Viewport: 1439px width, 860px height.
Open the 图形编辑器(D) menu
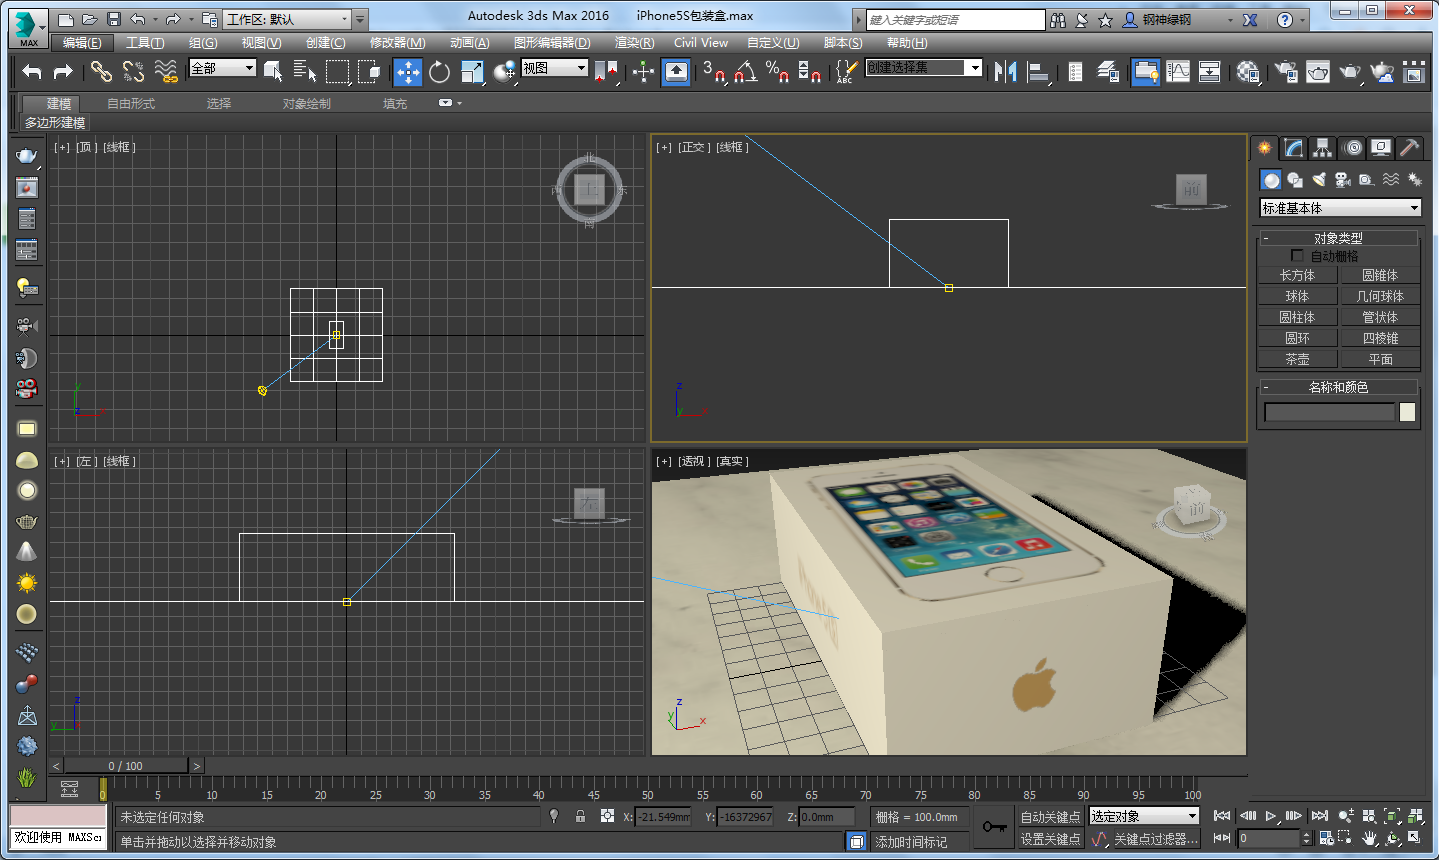coord(552,43)
